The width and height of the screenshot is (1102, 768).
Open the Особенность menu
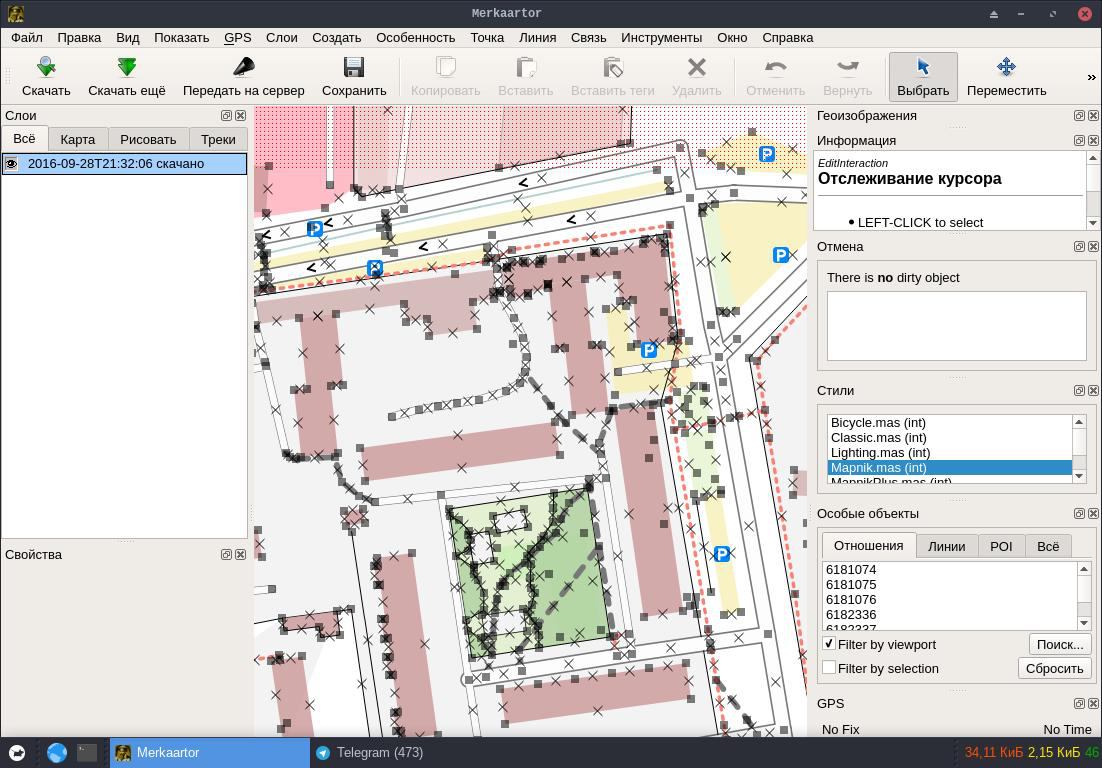click(x=415, y=37)
